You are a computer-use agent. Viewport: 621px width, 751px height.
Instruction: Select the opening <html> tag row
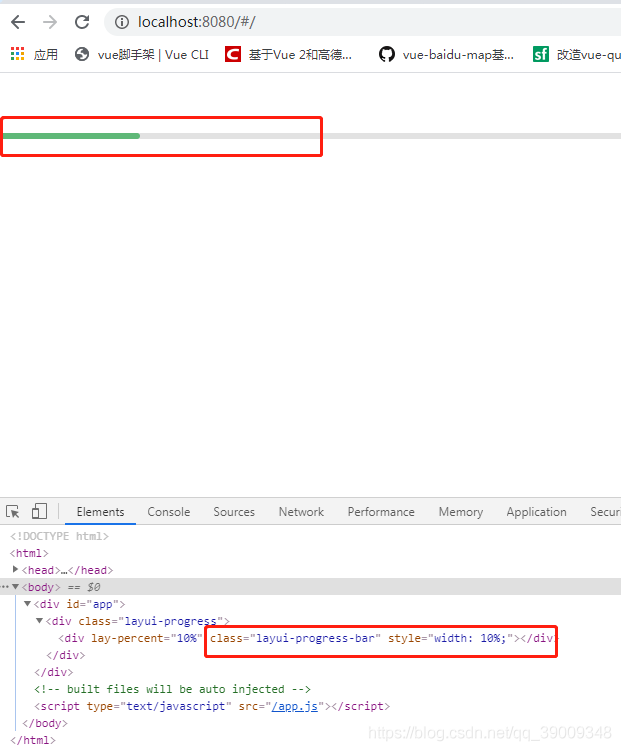tap(29, 553)
